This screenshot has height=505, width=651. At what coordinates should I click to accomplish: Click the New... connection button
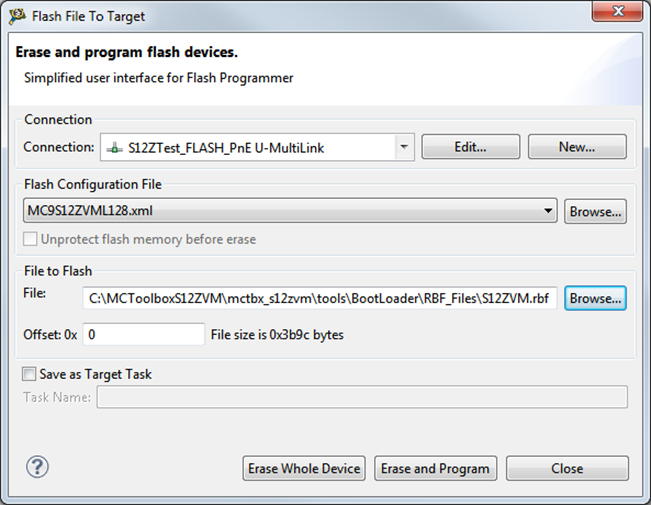point(577,147)
